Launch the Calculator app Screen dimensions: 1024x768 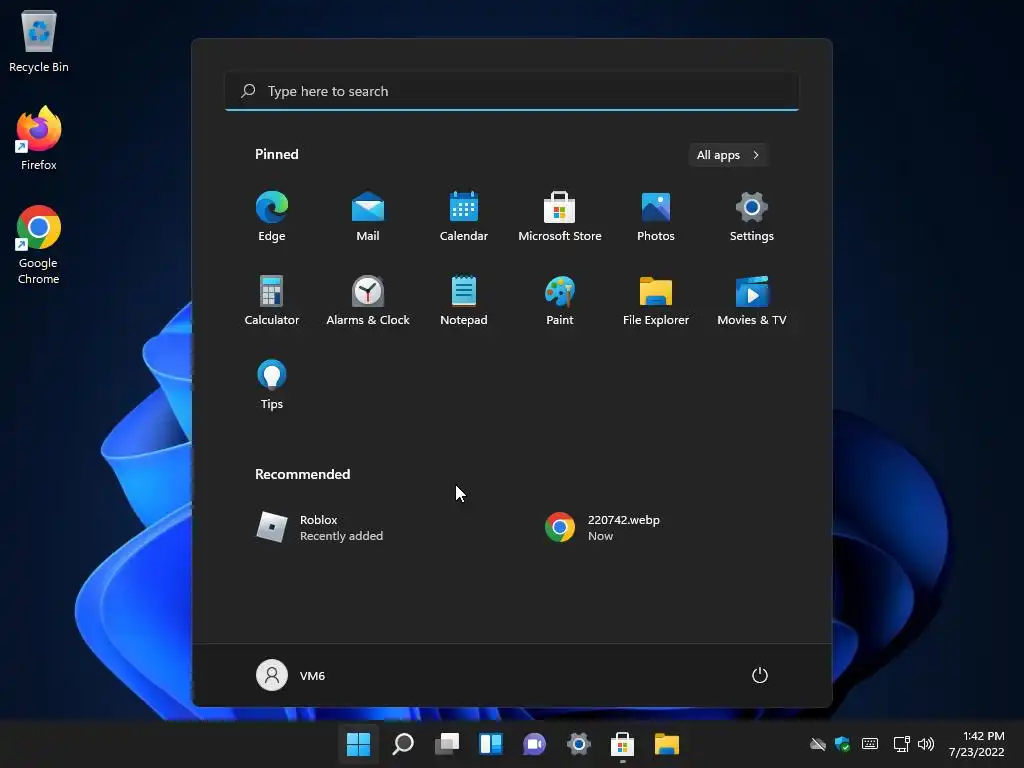[x=272, y=300]
